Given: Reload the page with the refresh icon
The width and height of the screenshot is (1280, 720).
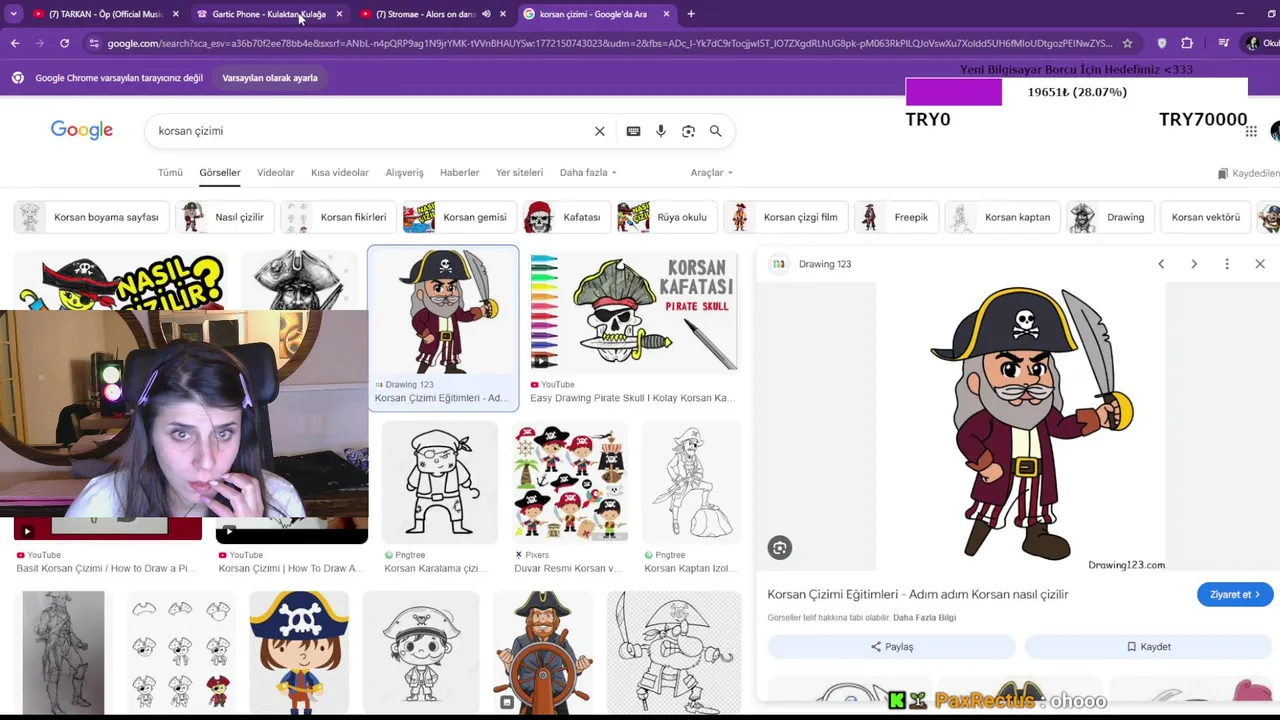Looking at the screenshot, I should 64,43.
